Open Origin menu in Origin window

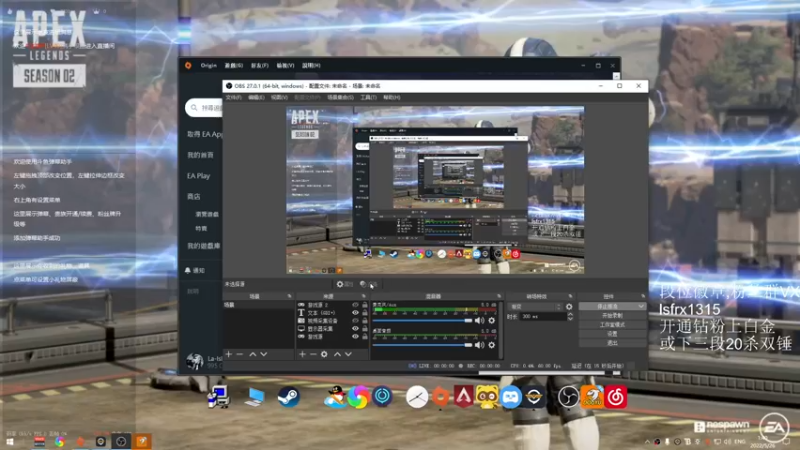[208, 65]
